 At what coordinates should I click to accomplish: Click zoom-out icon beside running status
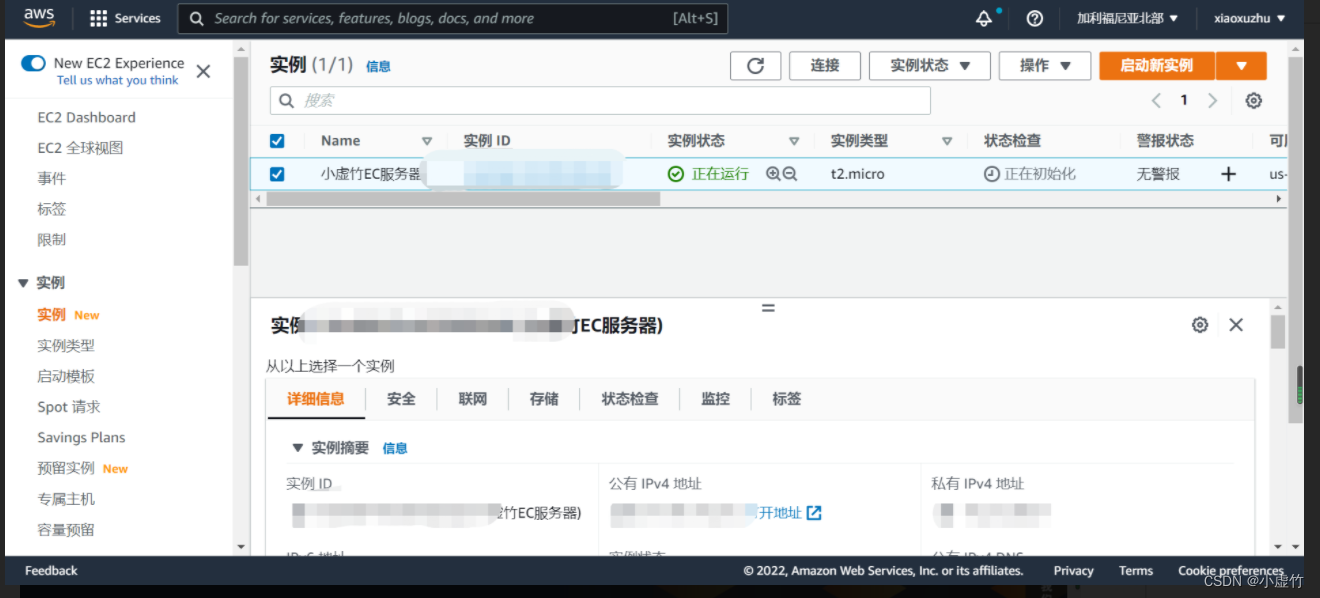[790, 173]
